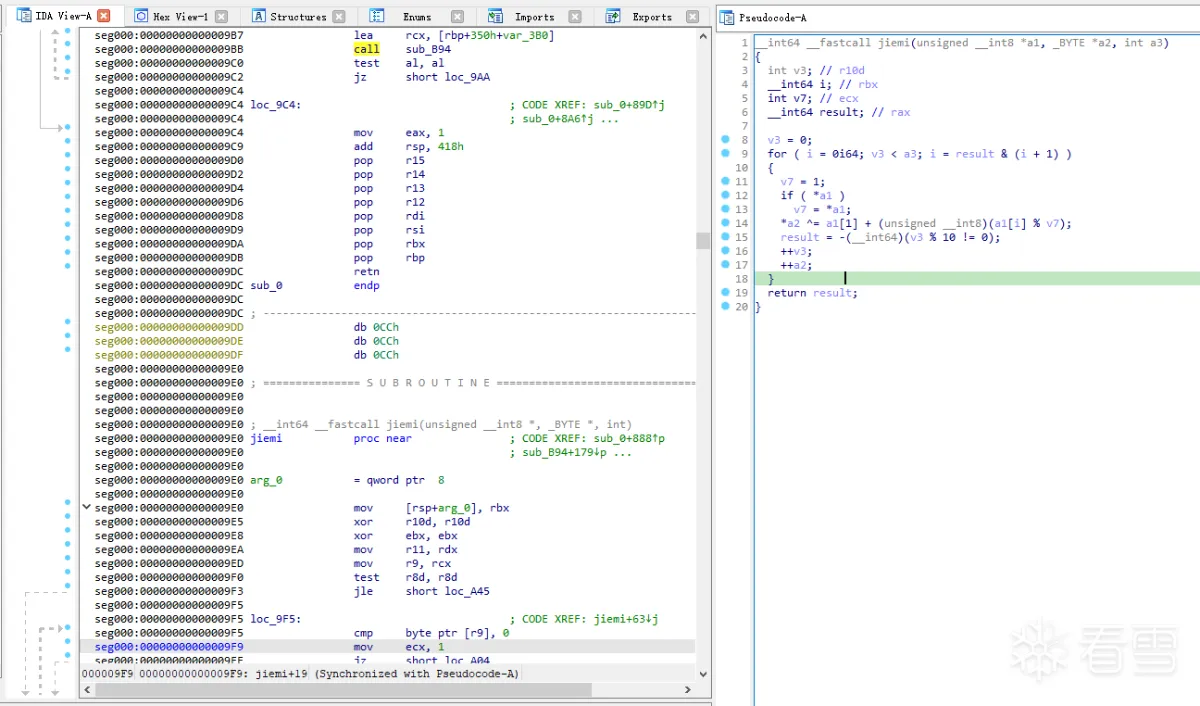Viewport: 1200px width, 706px height.
Task: Close the Imports tab
Action: tap(575, 16)
